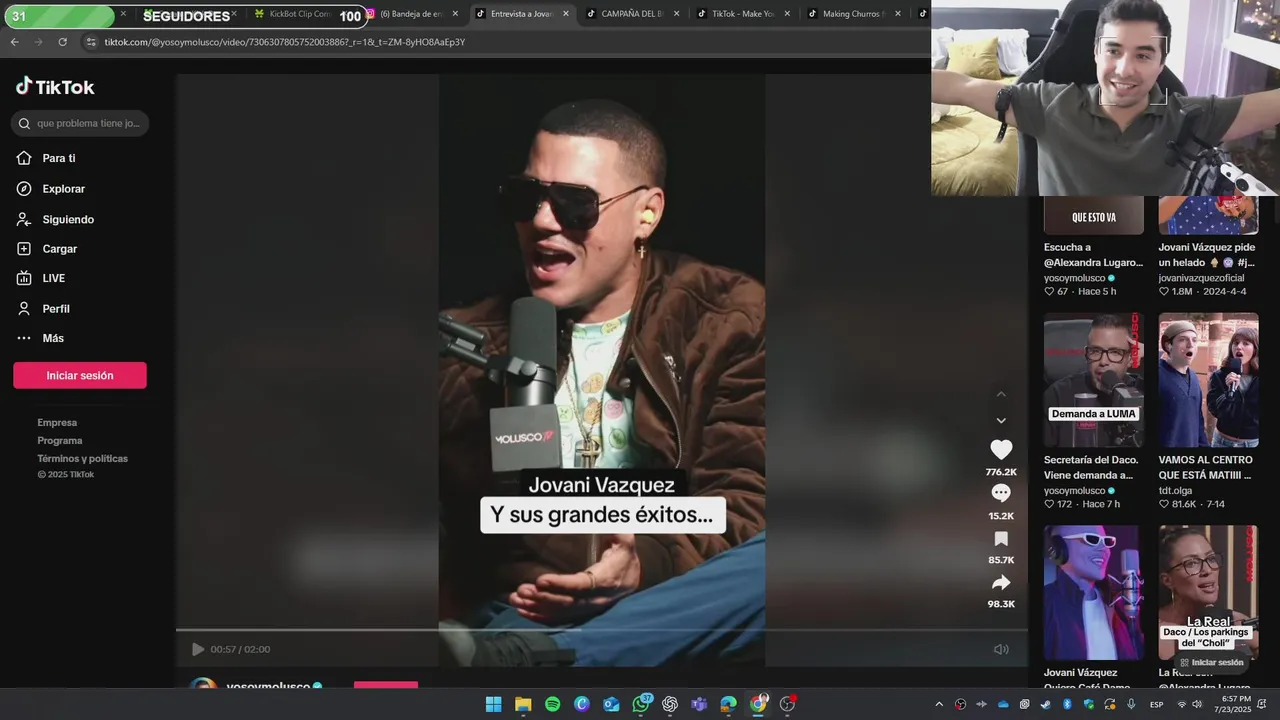Share the video with the arrow icon
This screenshot has width=1280, height=720.
[x=1001, y=583]
